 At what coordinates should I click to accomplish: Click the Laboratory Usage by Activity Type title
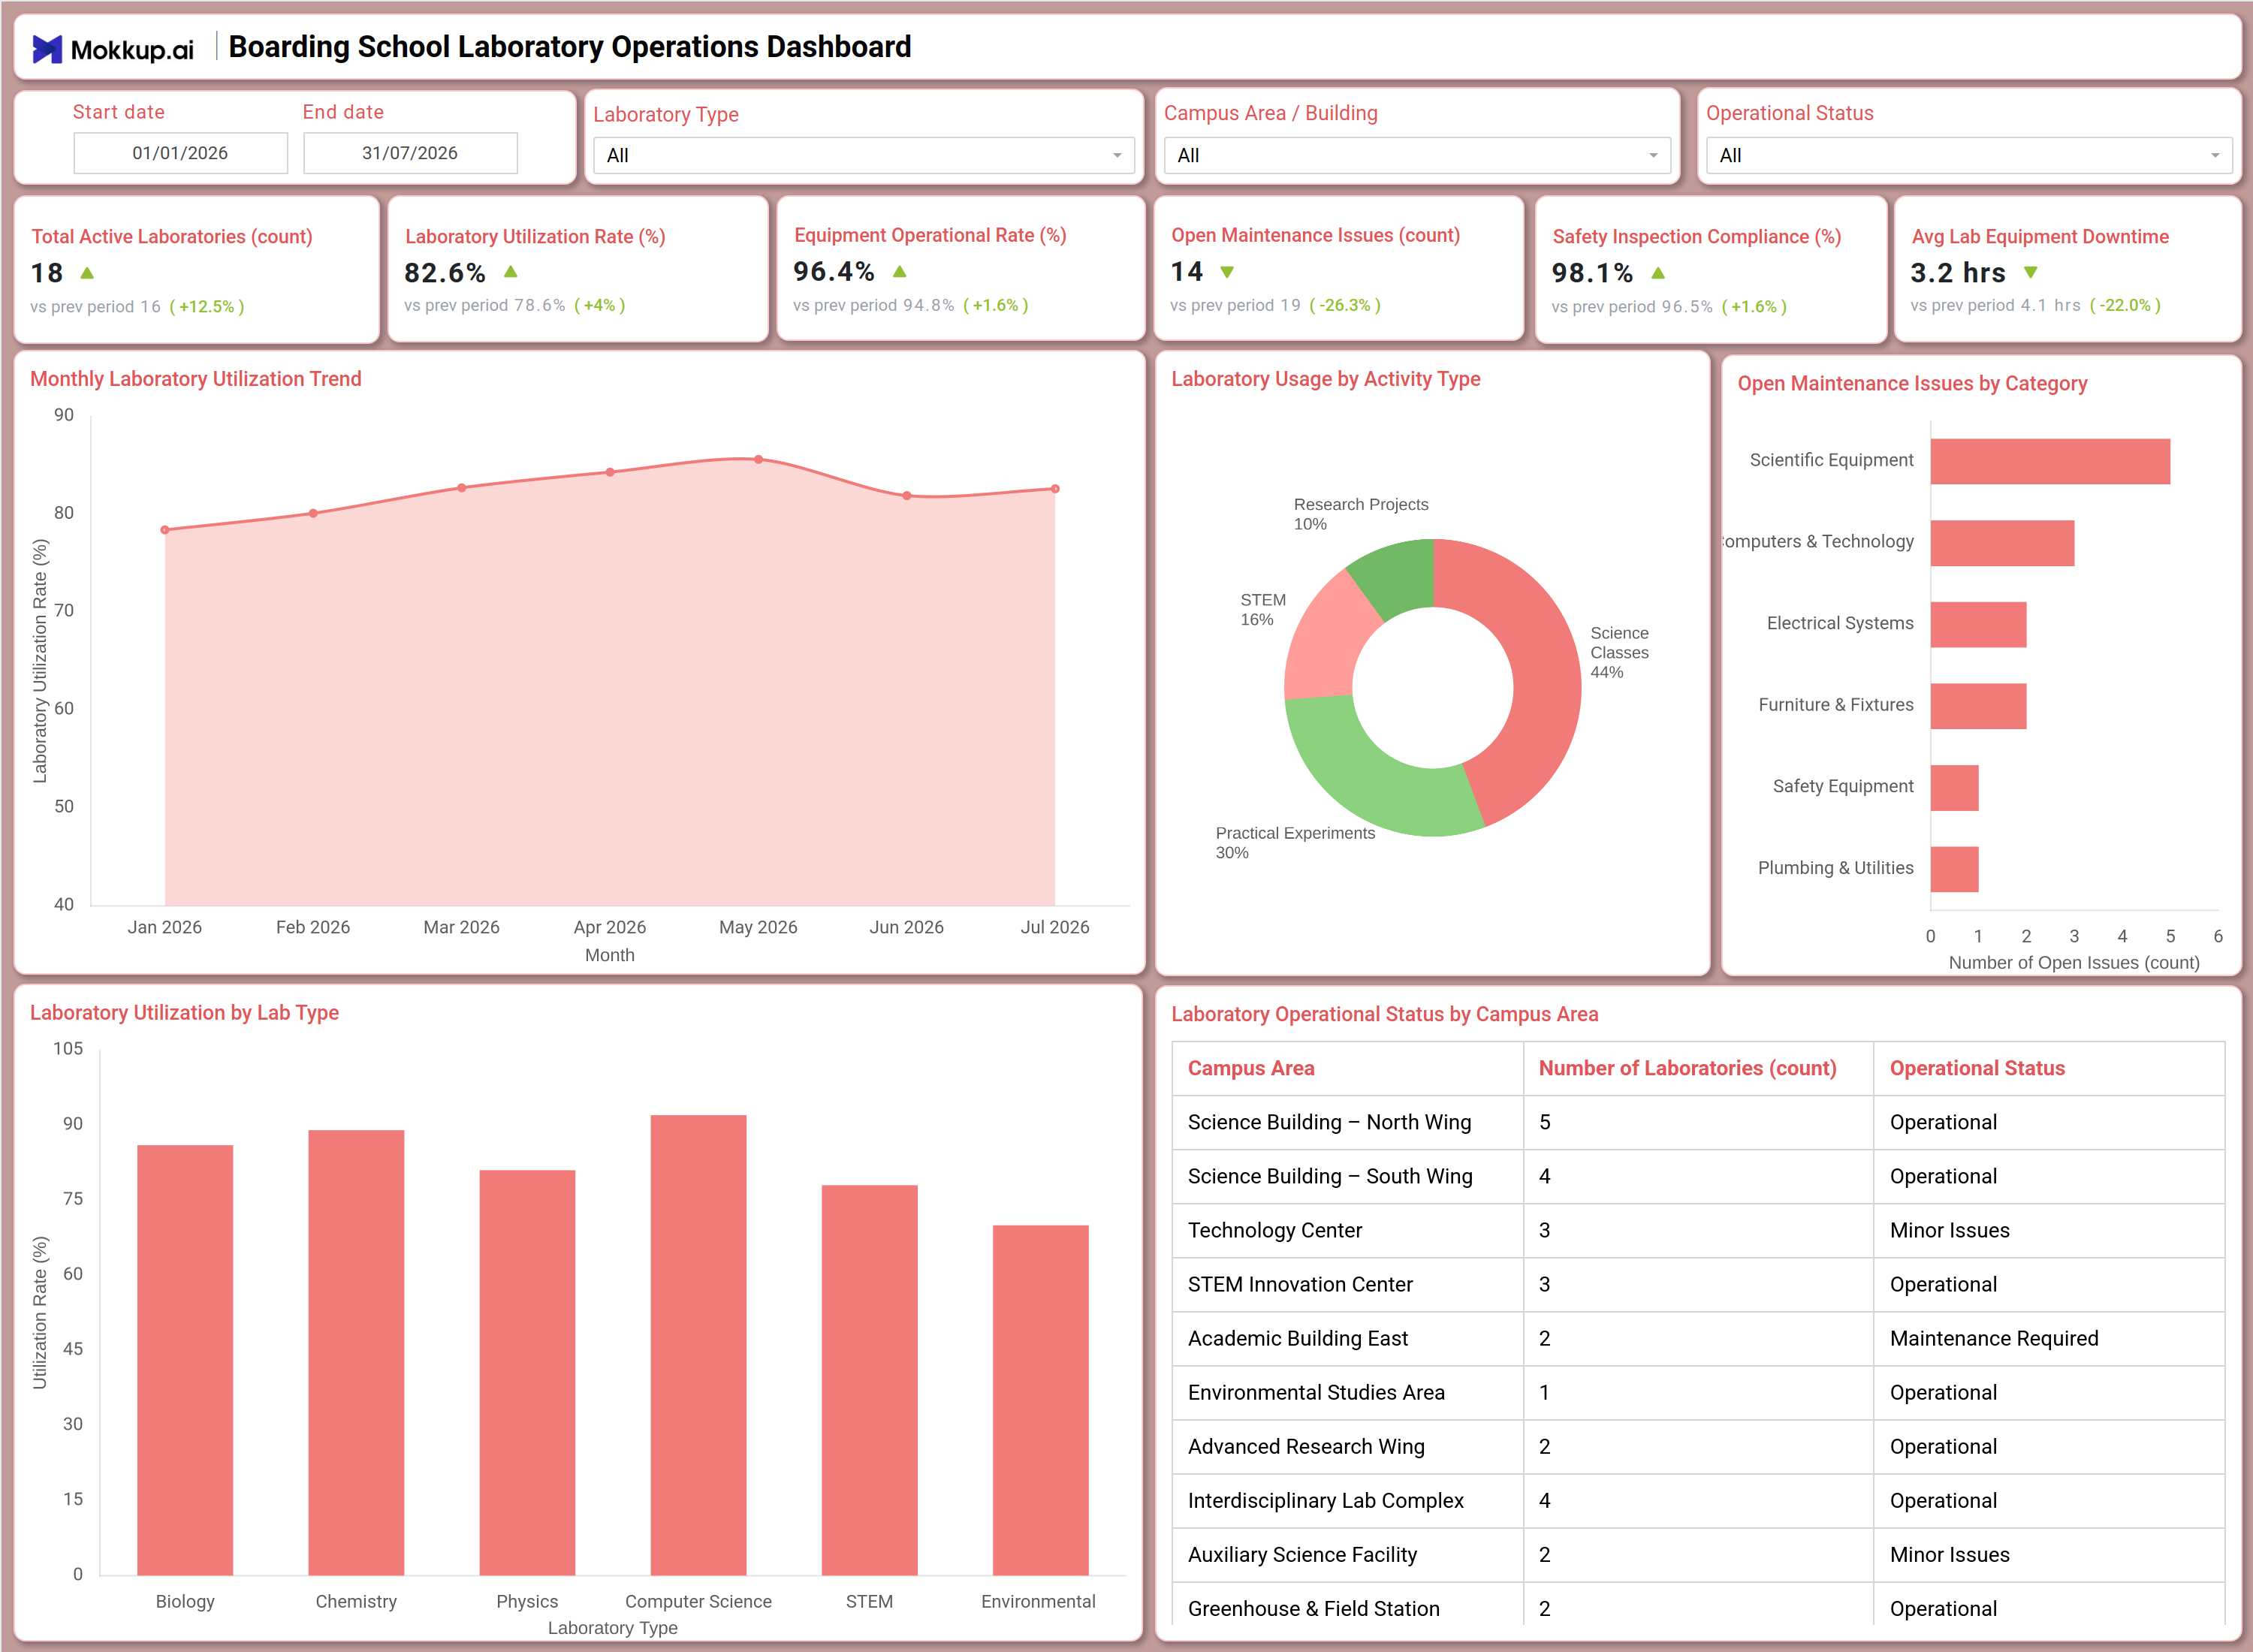(x=1325, y=379)
